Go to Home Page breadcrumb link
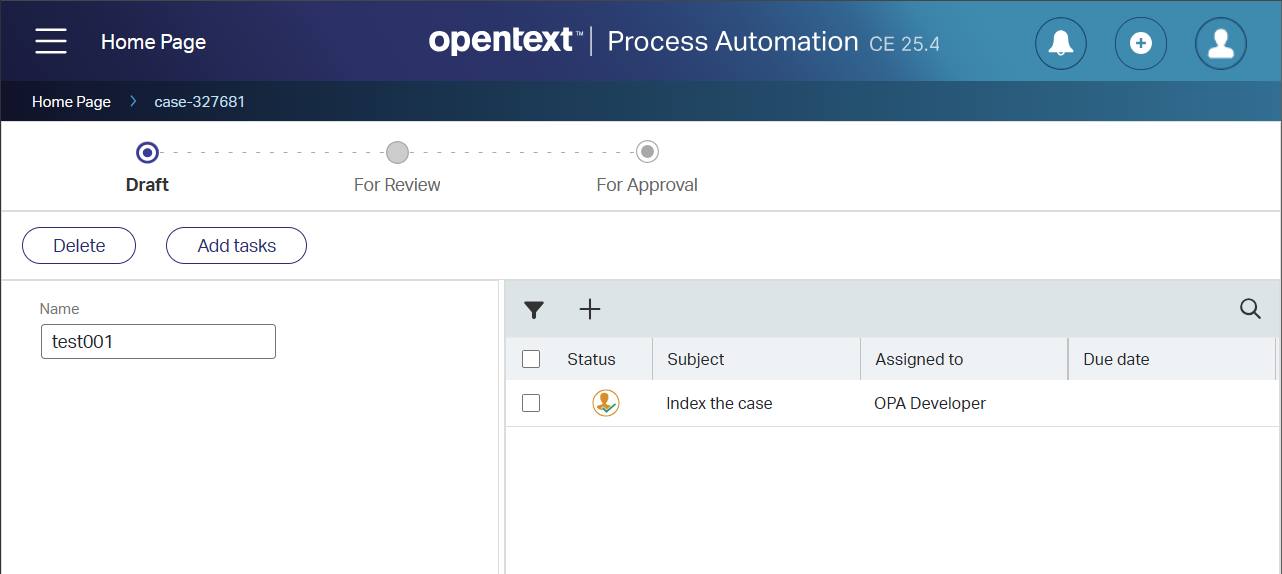Viewport: 1282px width, 574px height. [71, 102]
